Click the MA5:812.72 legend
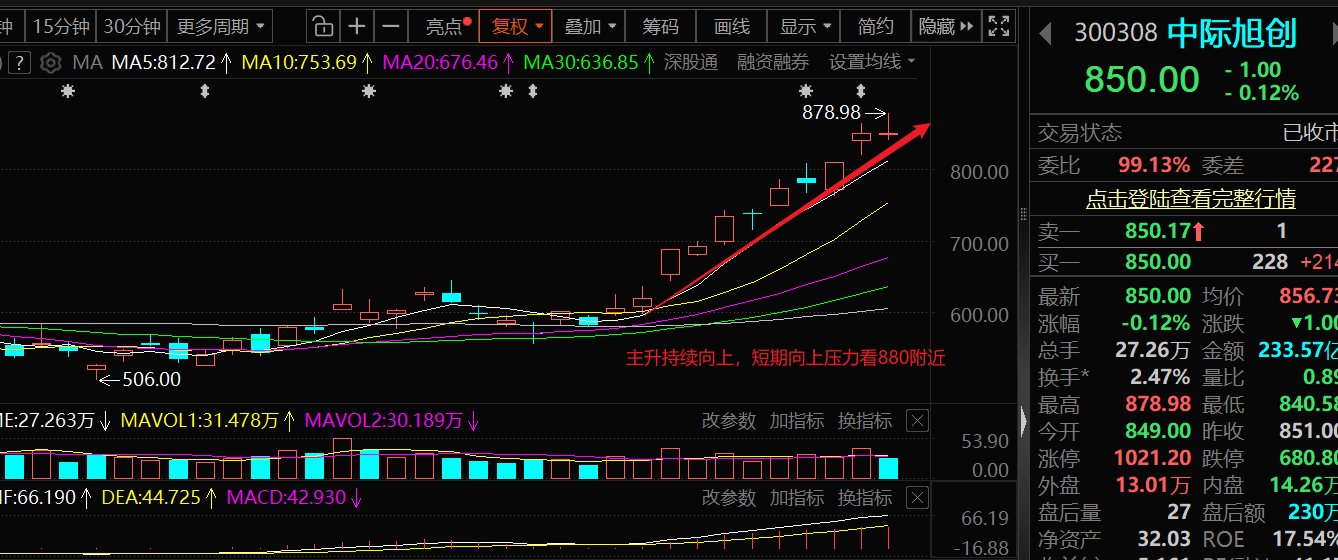The image size is (1338, 560). click(x=172, y=62)
